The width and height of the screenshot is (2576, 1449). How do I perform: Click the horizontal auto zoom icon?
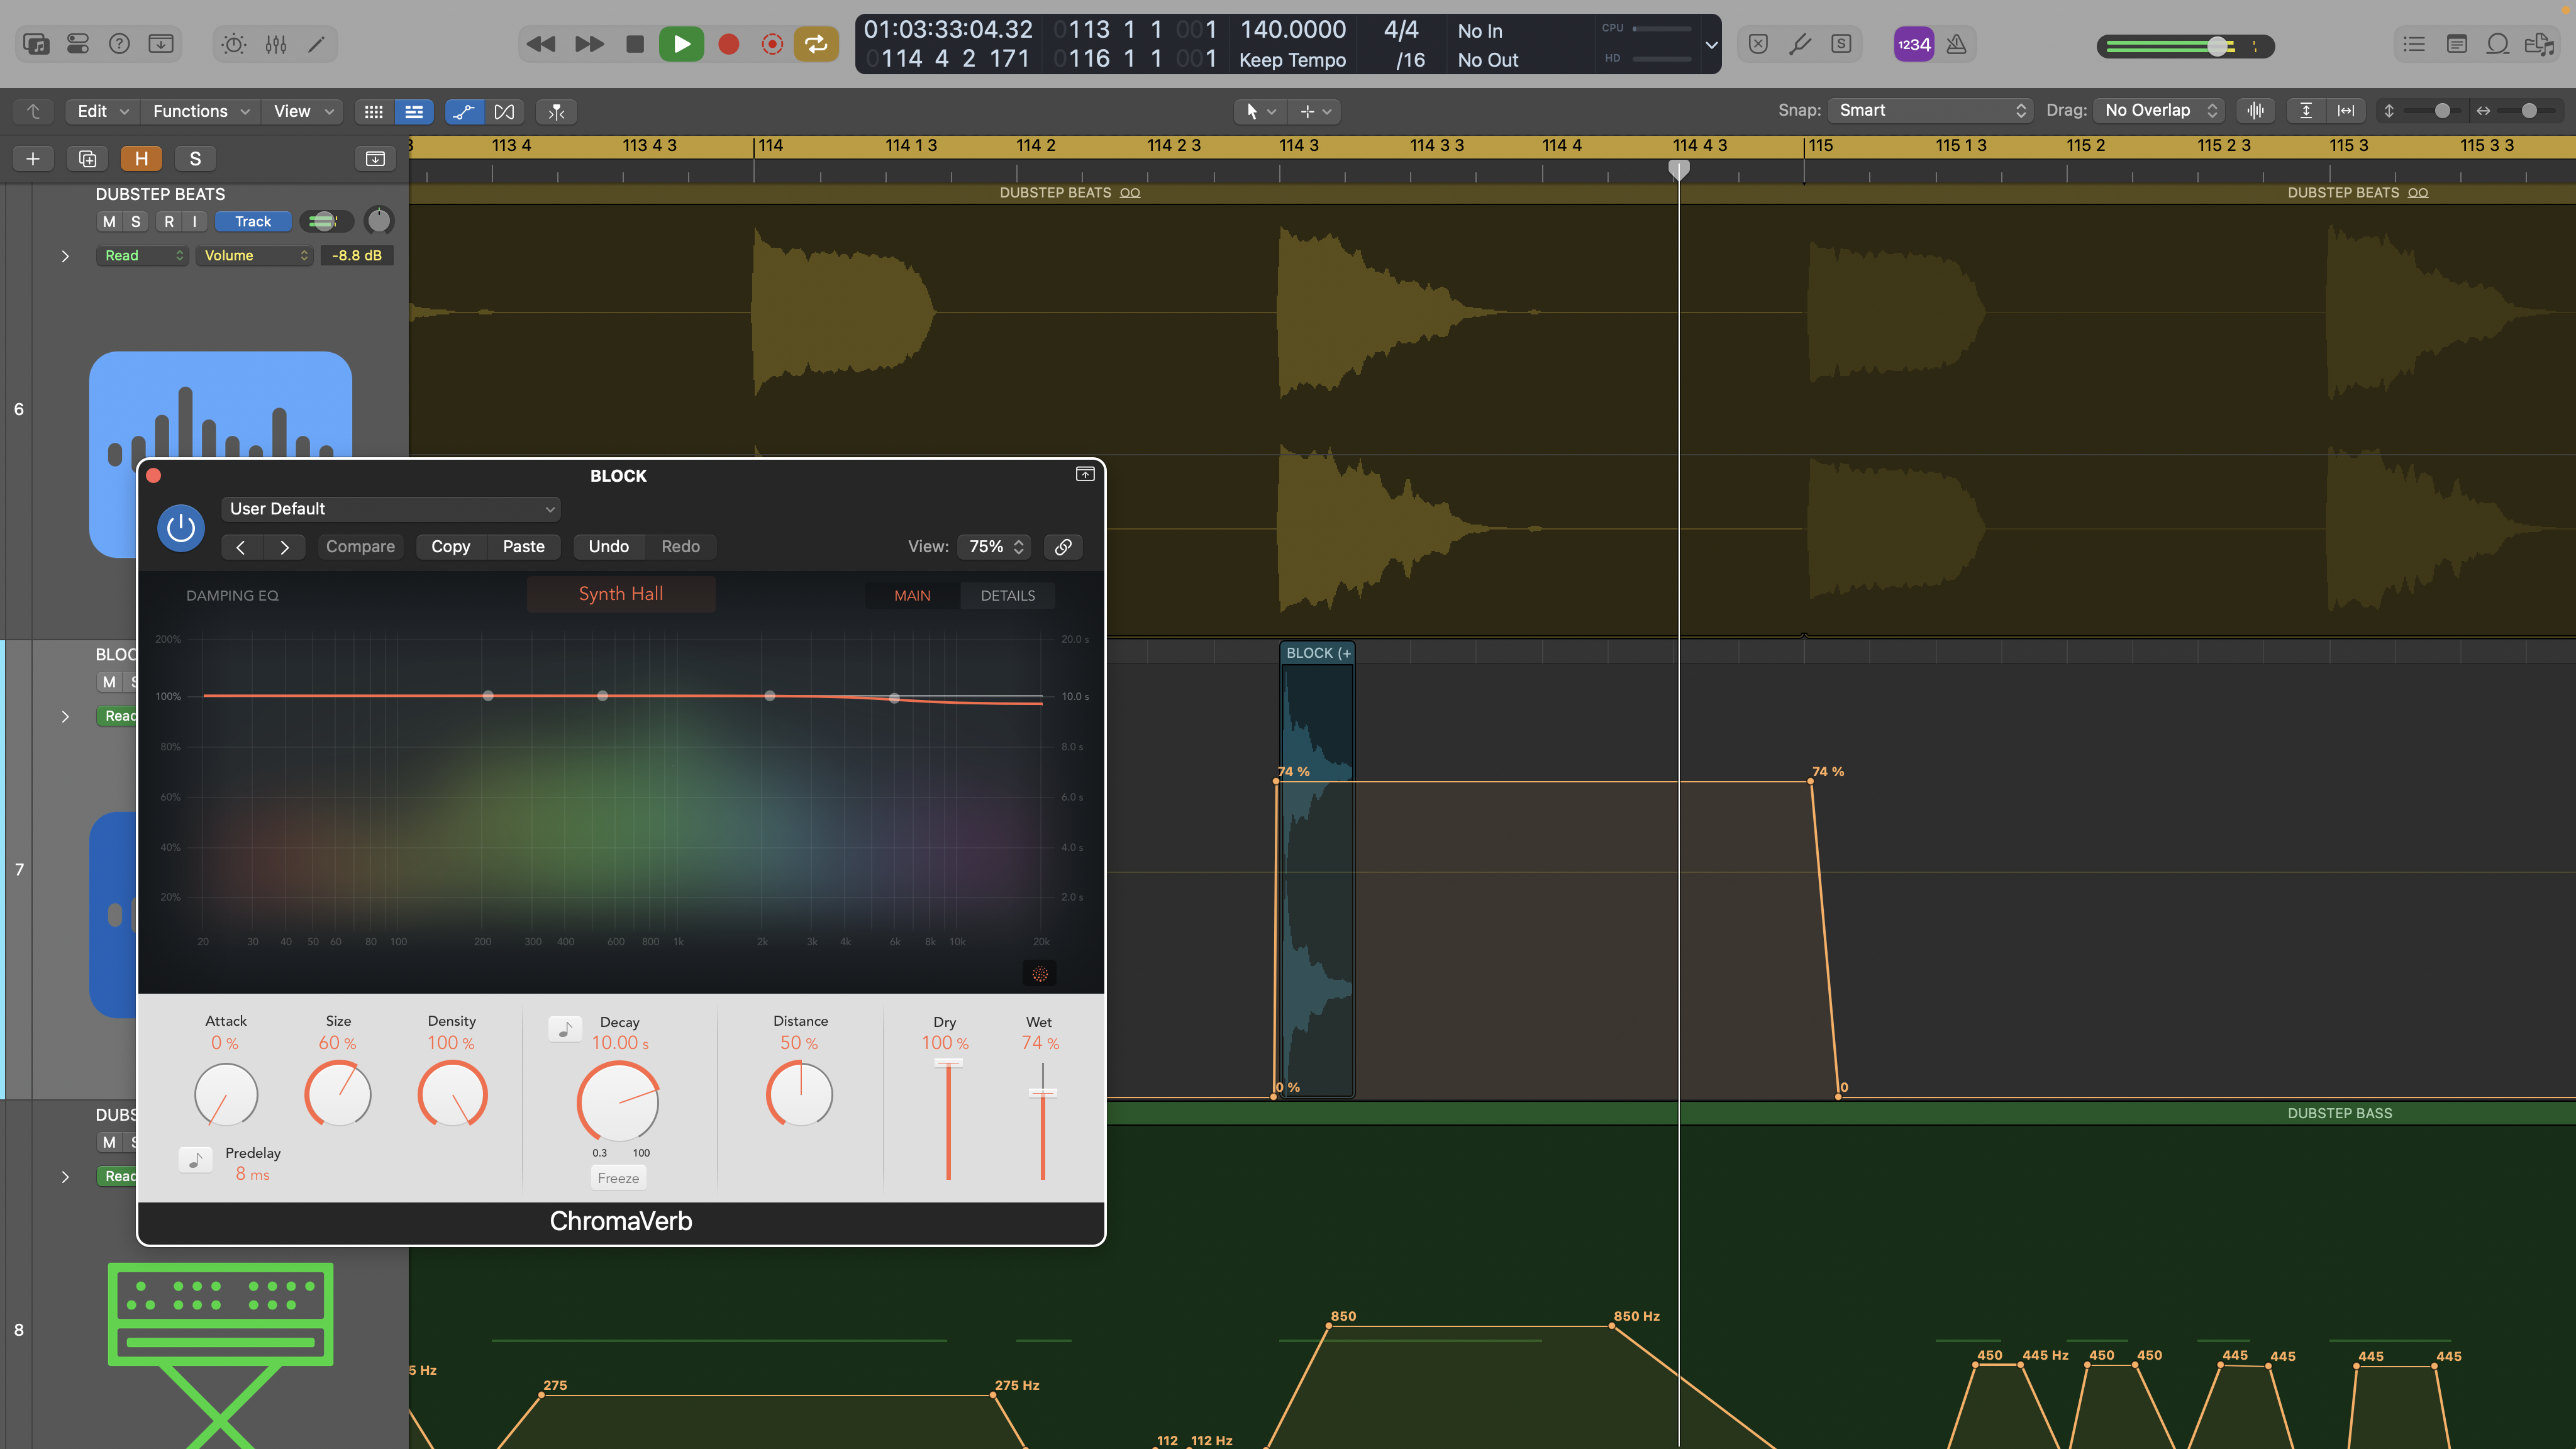pos(2346,110)
